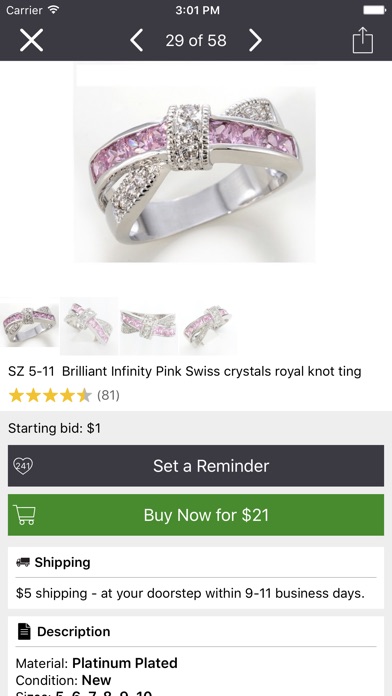Image resolution: width=392 pixels, height=696 pixels.
Task: Select the first ring thumbnail
Action: pos(29,326)
